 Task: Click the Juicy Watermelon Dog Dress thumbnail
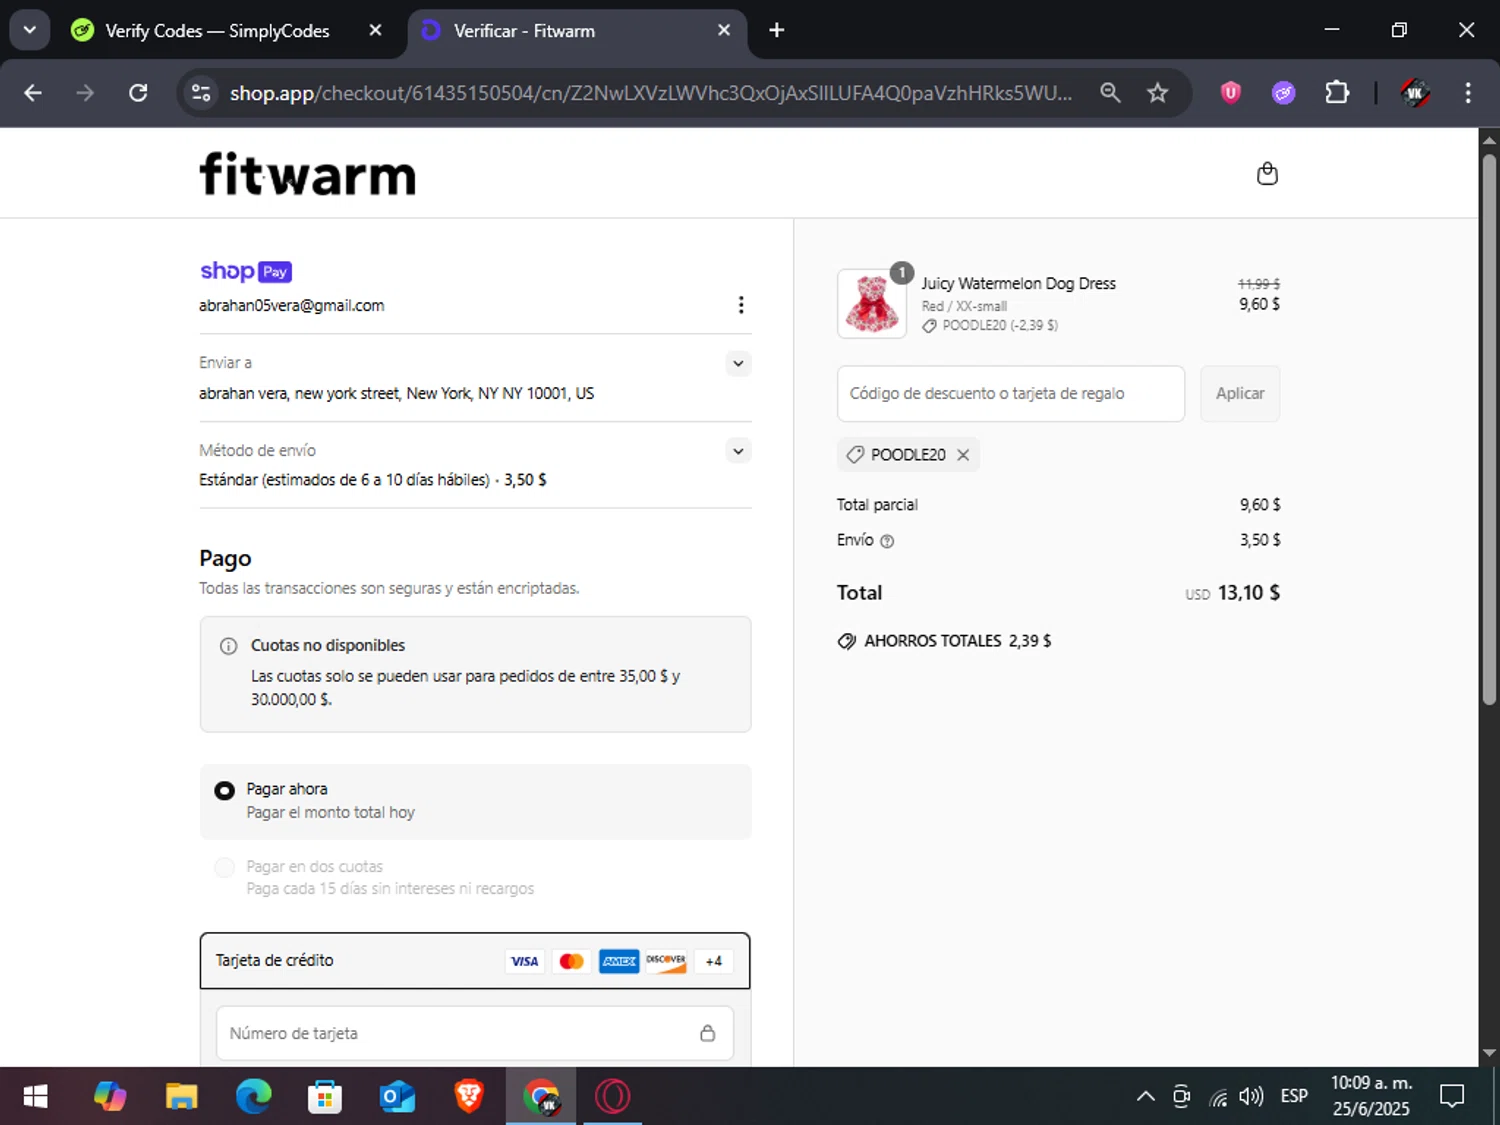[x=872, y=303]
